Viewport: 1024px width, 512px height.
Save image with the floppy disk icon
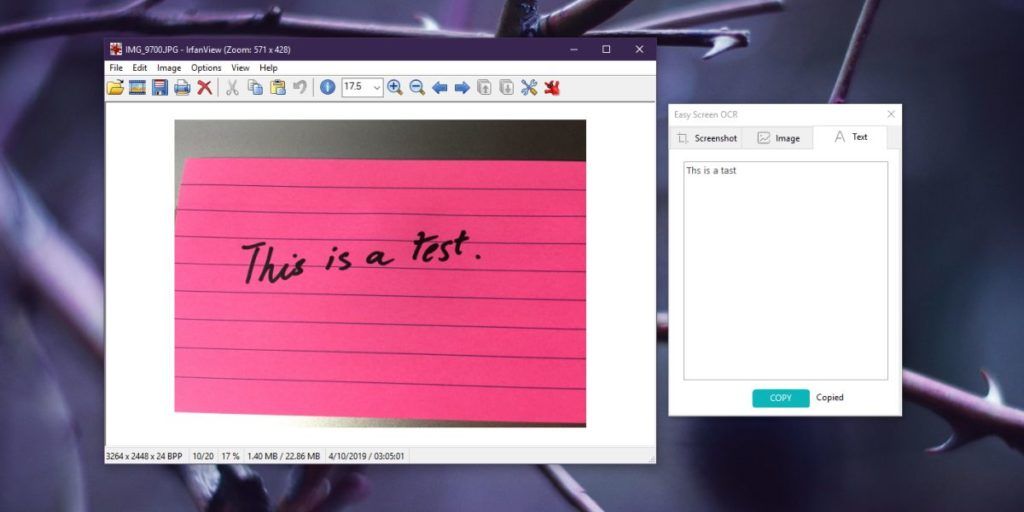tap(160, 88)
